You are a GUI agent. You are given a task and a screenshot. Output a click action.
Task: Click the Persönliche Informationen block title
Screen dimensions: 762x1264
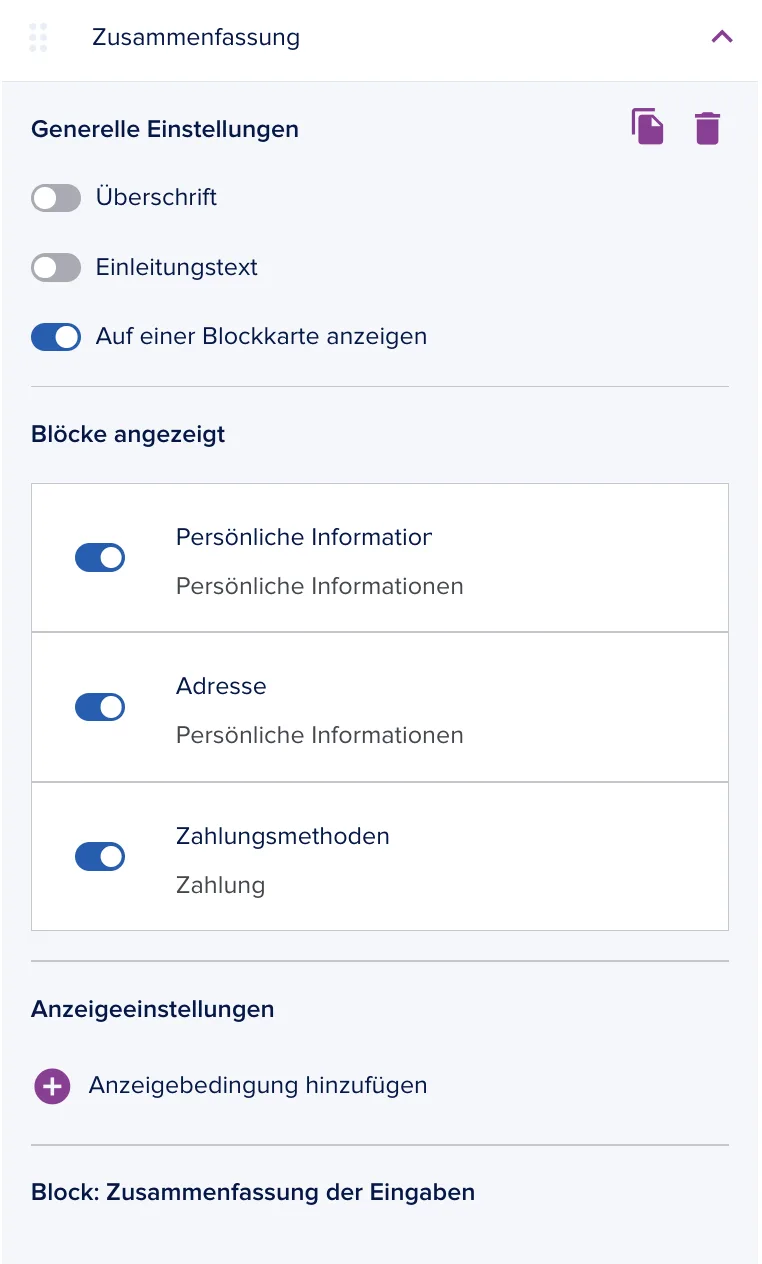pos(304,537)
